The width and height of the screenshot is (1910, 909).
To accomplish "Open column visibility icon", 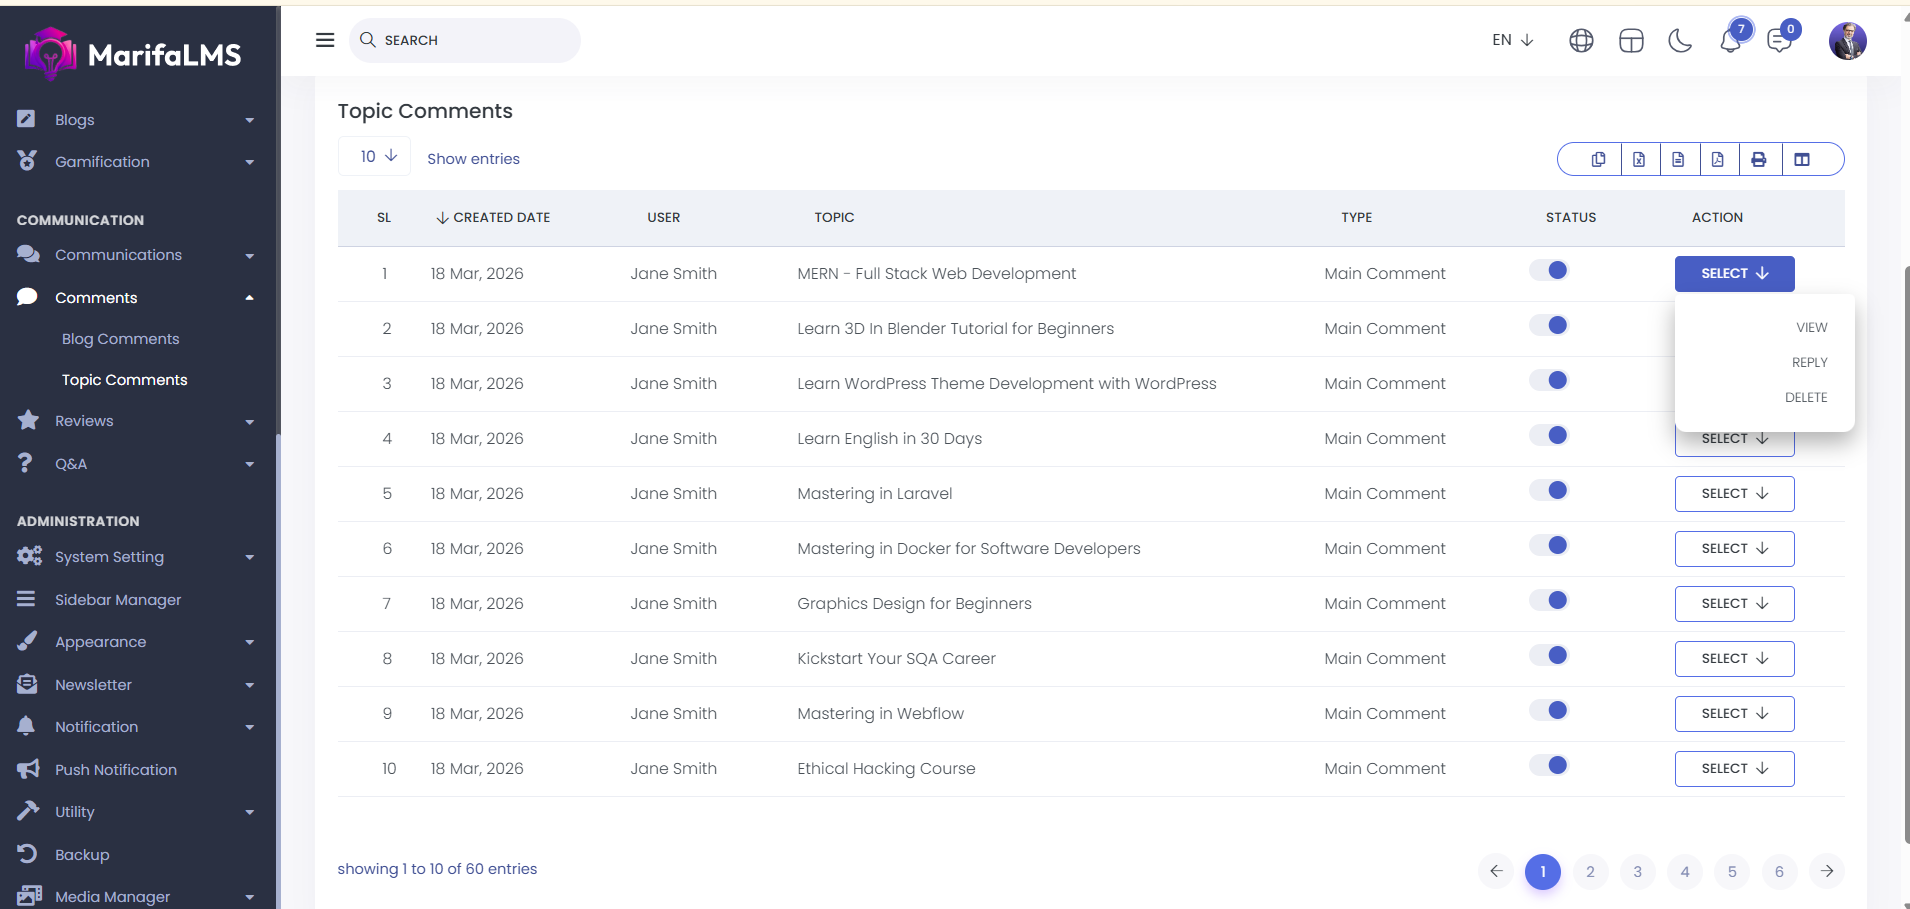I will [1802, 159].
